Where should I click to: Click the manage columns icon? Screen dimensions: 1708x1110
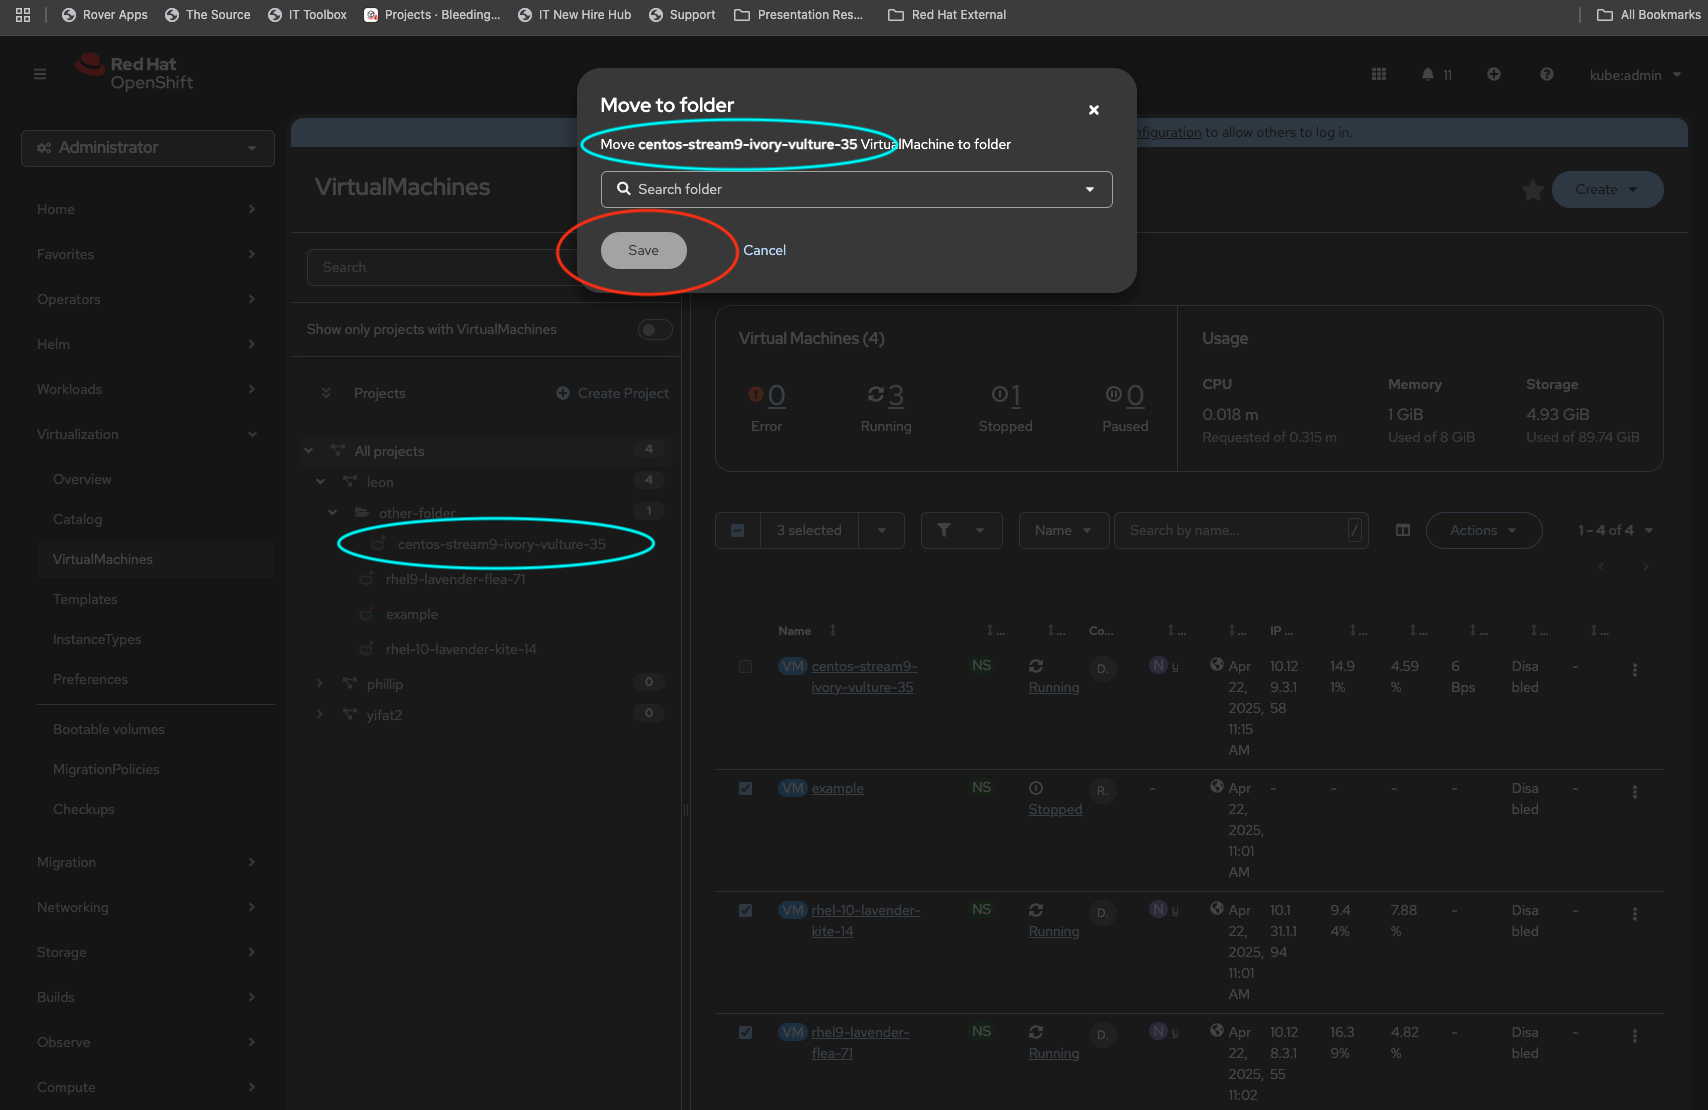[x=1403, y=530]
